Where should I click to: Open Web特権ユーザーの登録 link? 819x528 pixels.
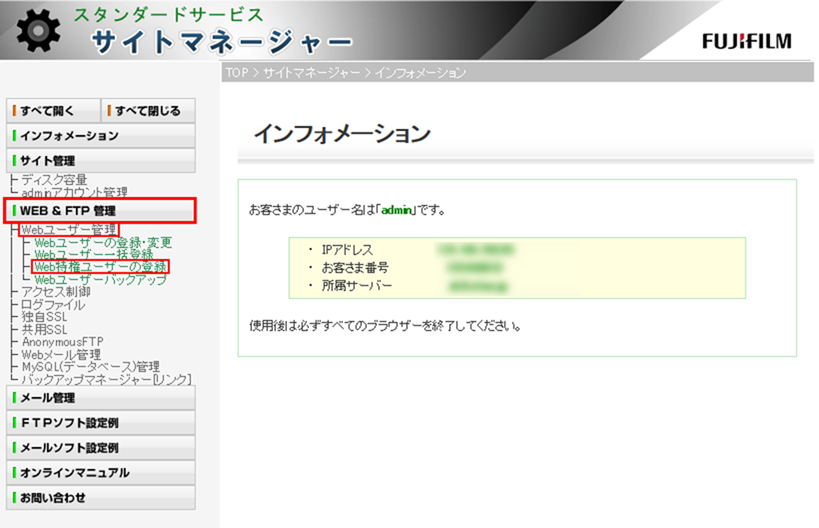coord(100,267)
